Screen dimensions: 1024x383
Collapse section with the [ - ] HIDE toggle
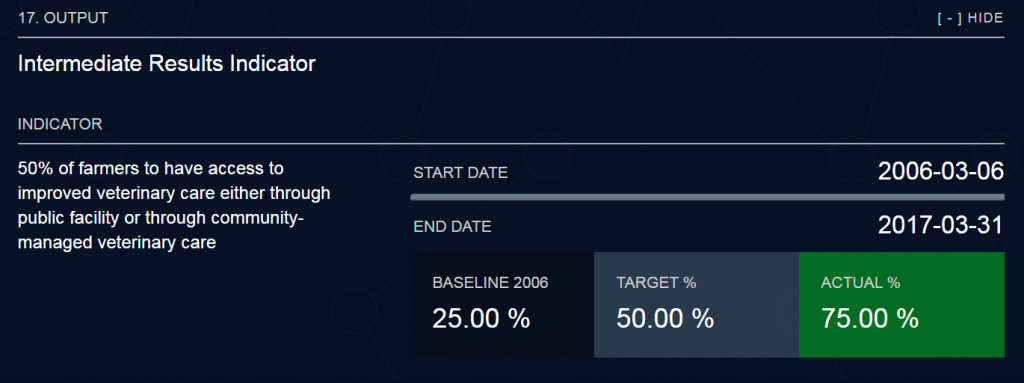(x=970, y=18)
